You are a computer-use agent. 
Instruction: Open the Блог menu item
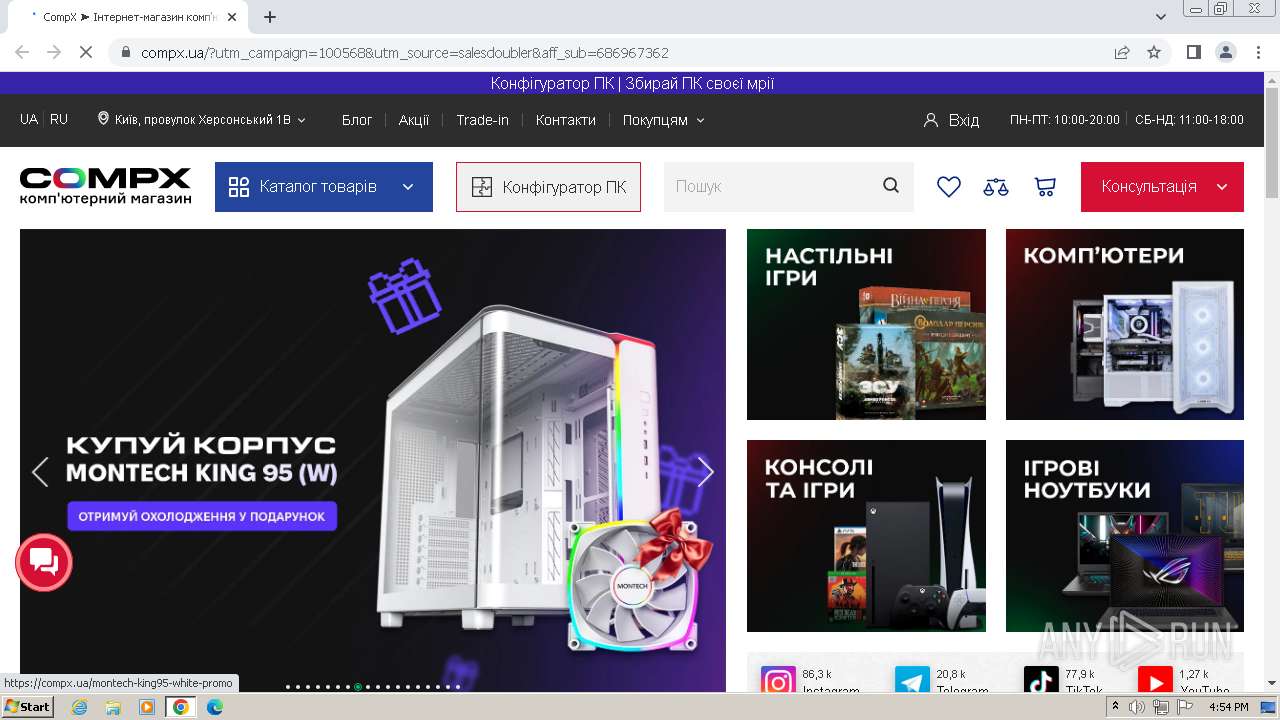tap(357, 120)
